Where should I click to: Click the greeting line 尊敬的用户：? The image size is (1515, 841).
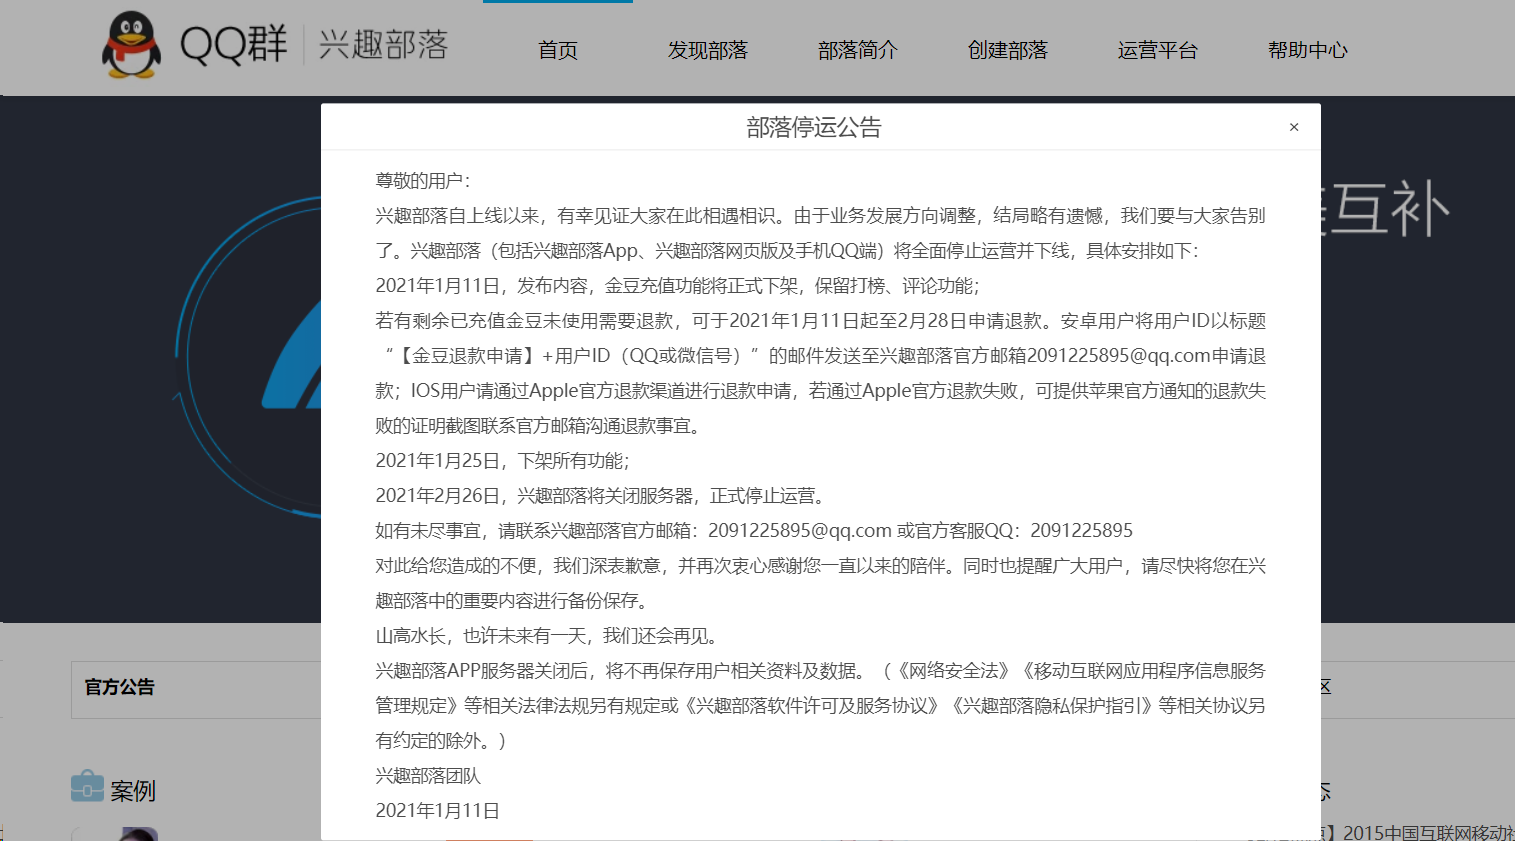[x=423, y=181]
